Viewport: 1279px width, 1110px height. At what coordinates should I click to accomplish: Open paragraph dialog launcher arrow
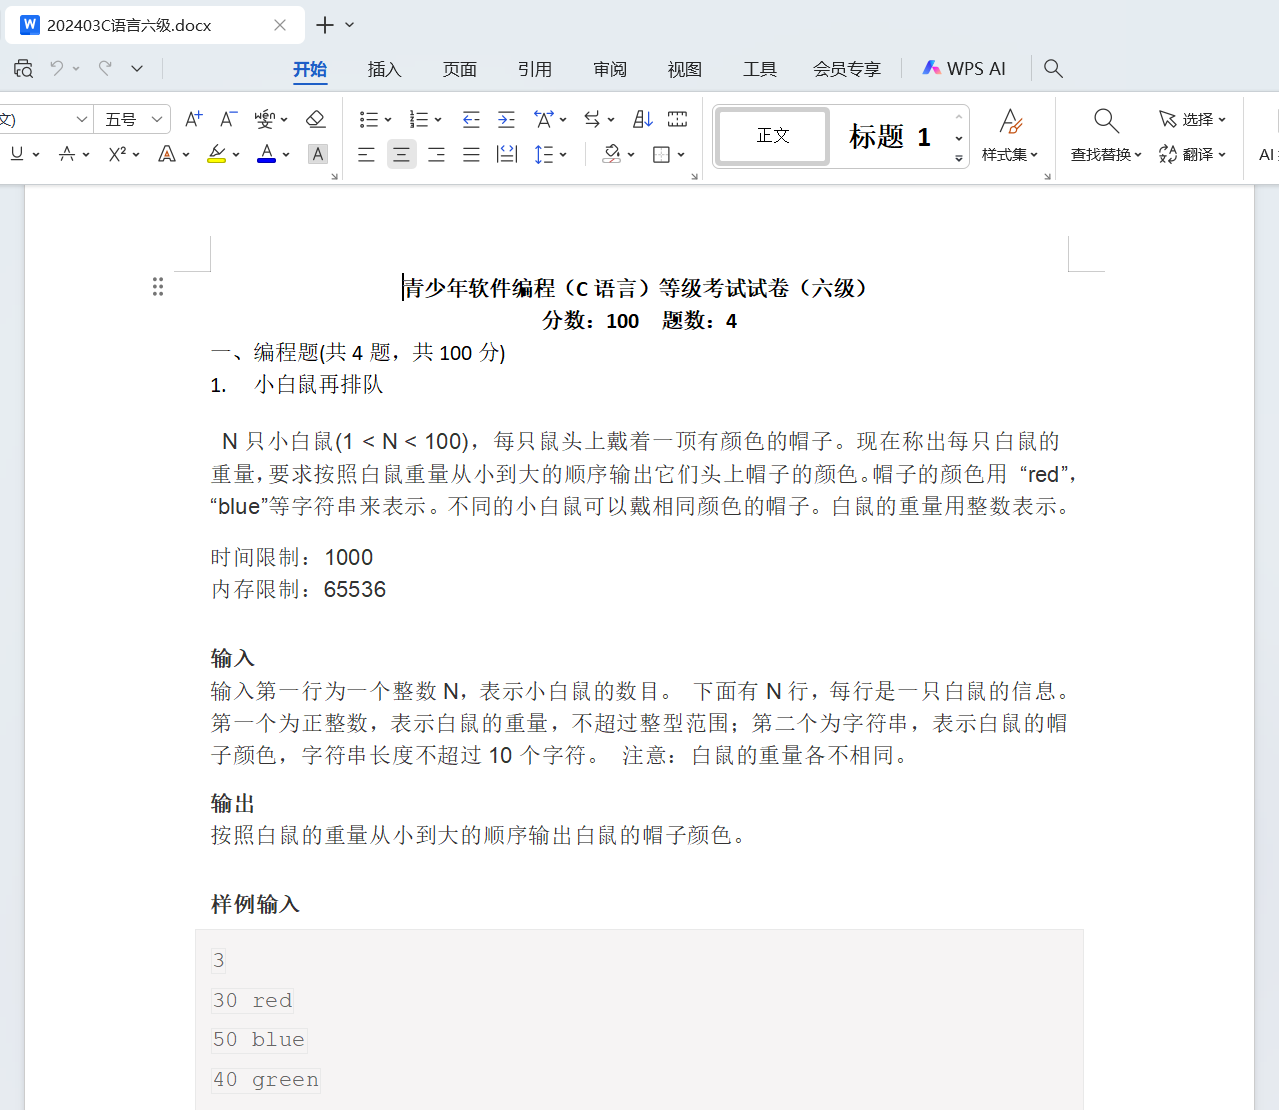[694, 176]
